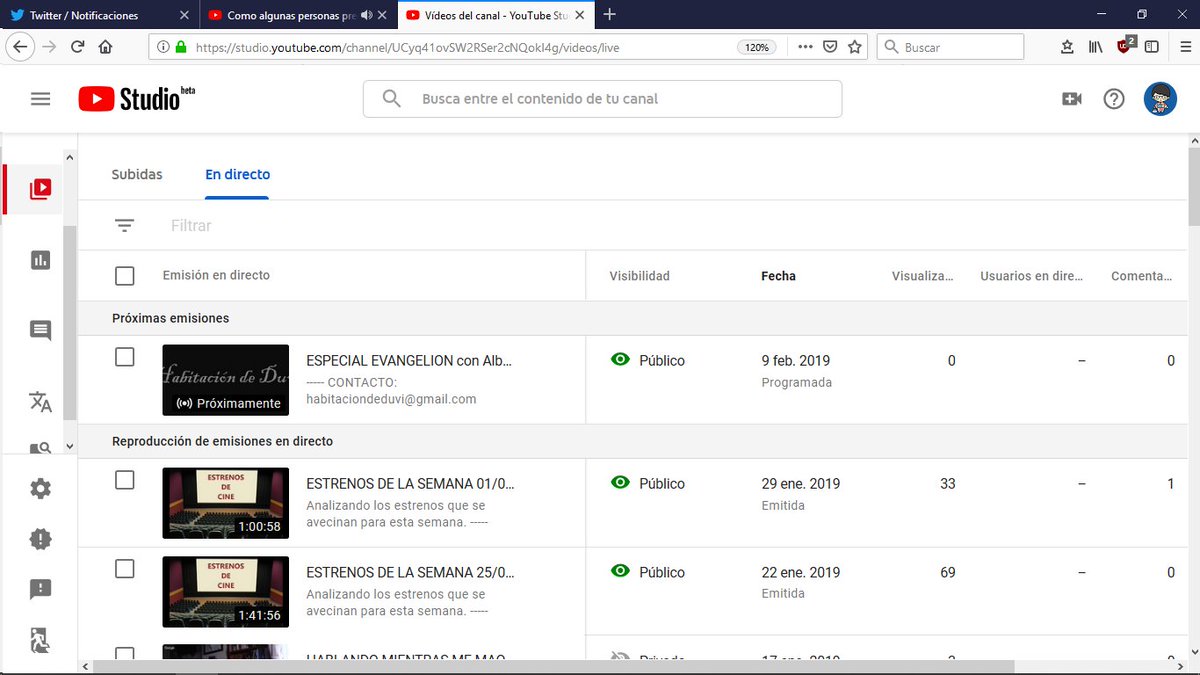Open Comments icon in the left sidebar

40,331
